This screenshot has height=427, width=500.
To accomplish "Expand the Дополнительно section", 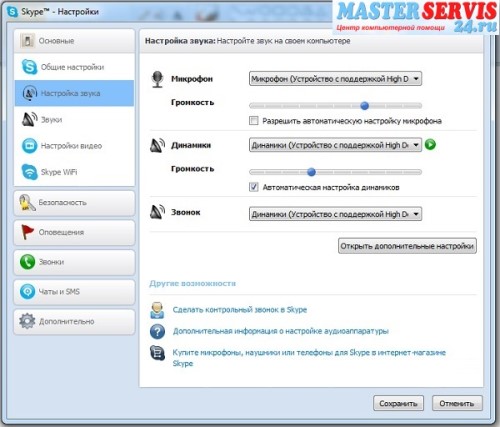I will (x=74, y=321).
